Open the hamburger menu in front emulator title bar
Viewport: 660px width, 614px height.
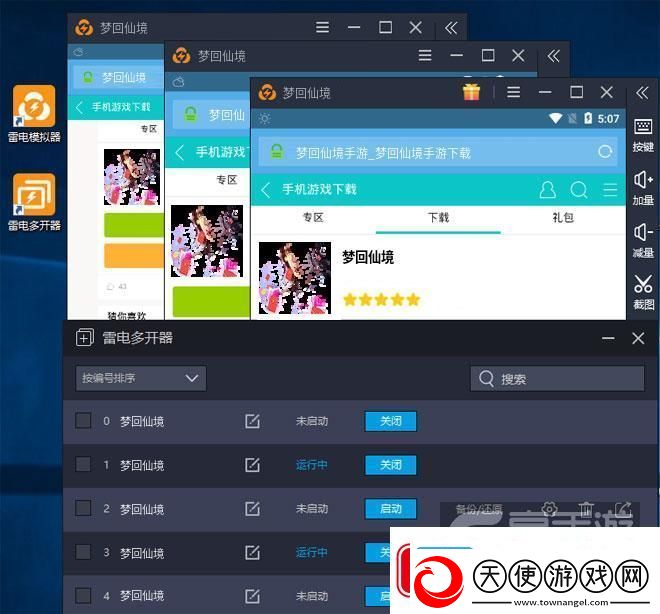point(514,92)
